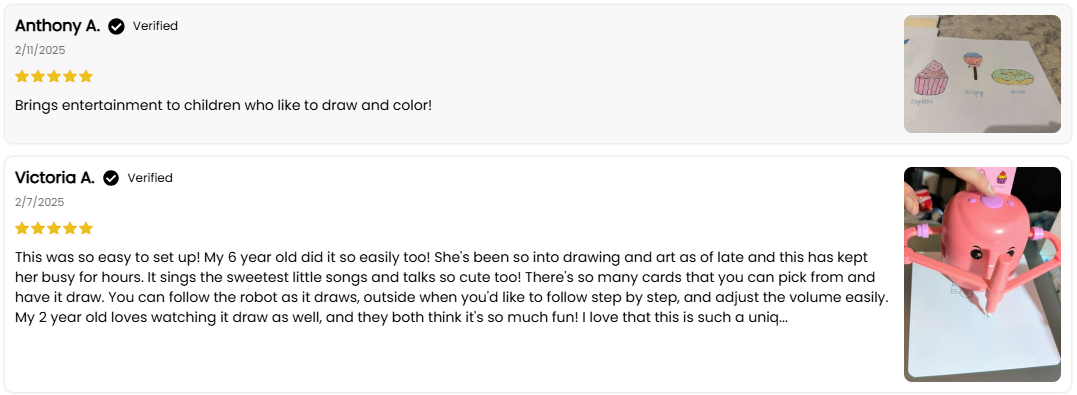
Task: Click the review date 2/11/2025
Action: click(40, 50)
